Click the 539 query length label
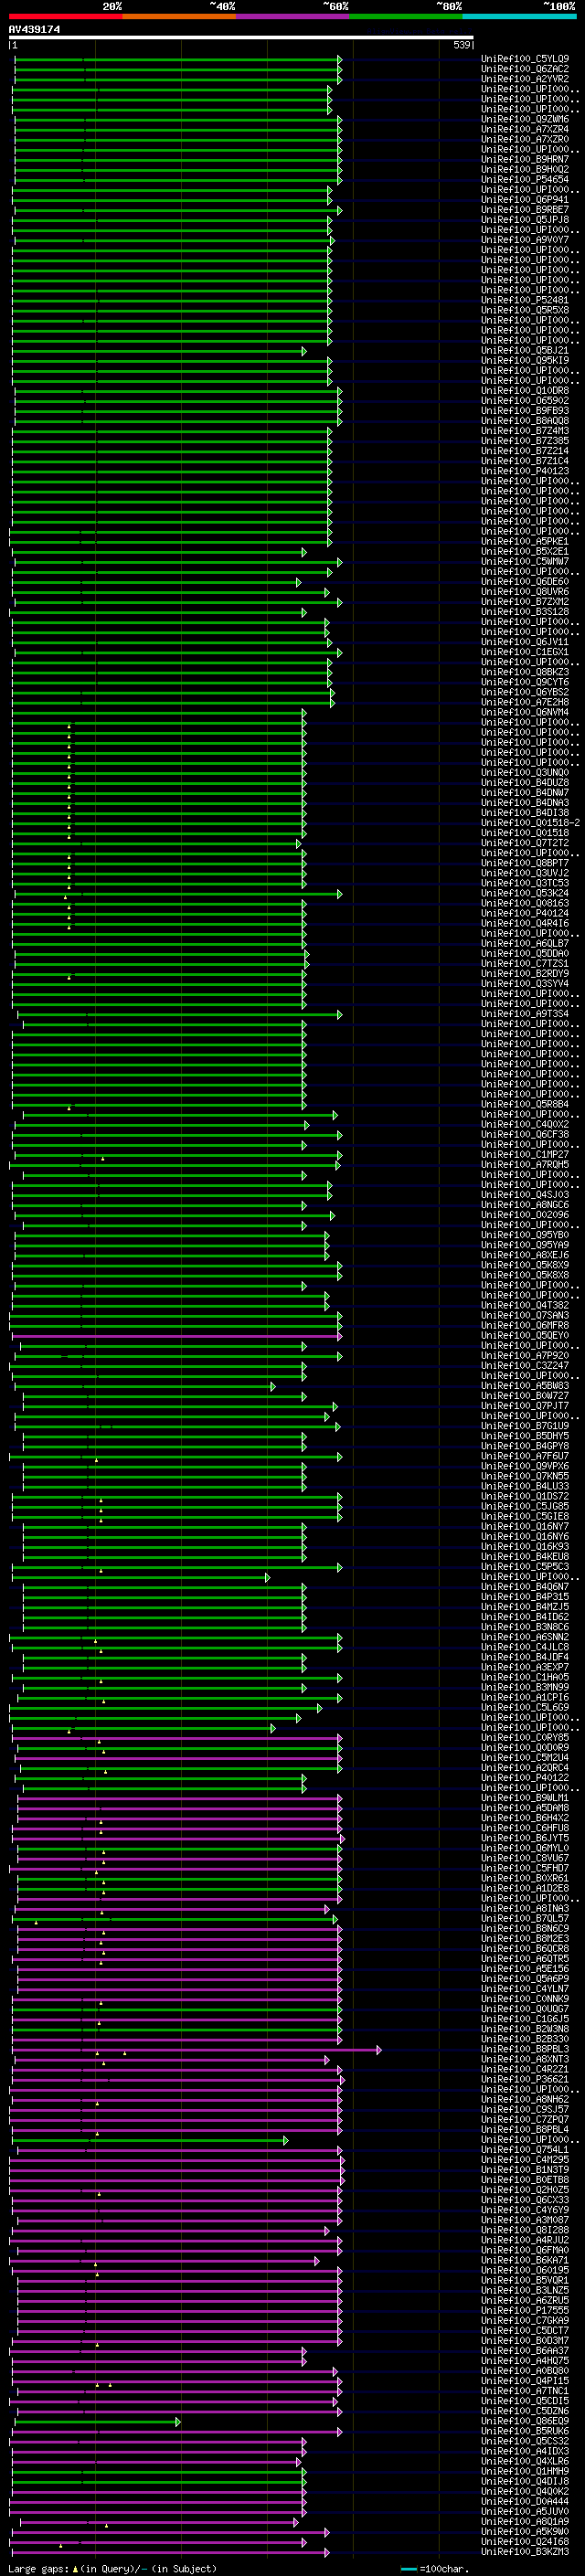 point(461,45)
